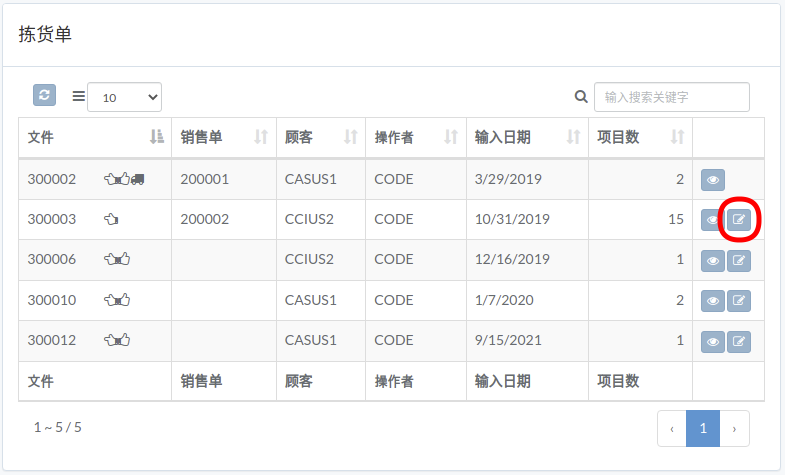
Task: Click date 10/31/2019
Action: pyautogui.click(x=512, y=219)
